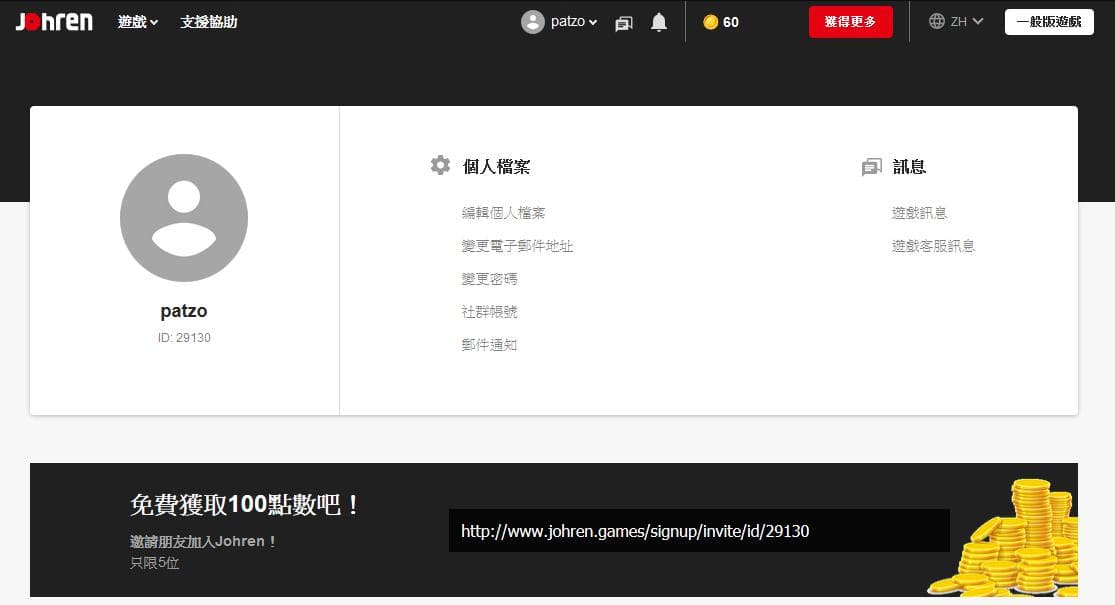This screenshot has width=1115, height=605.
Task: Open the messages icon in the header
Action: (624, 23)
